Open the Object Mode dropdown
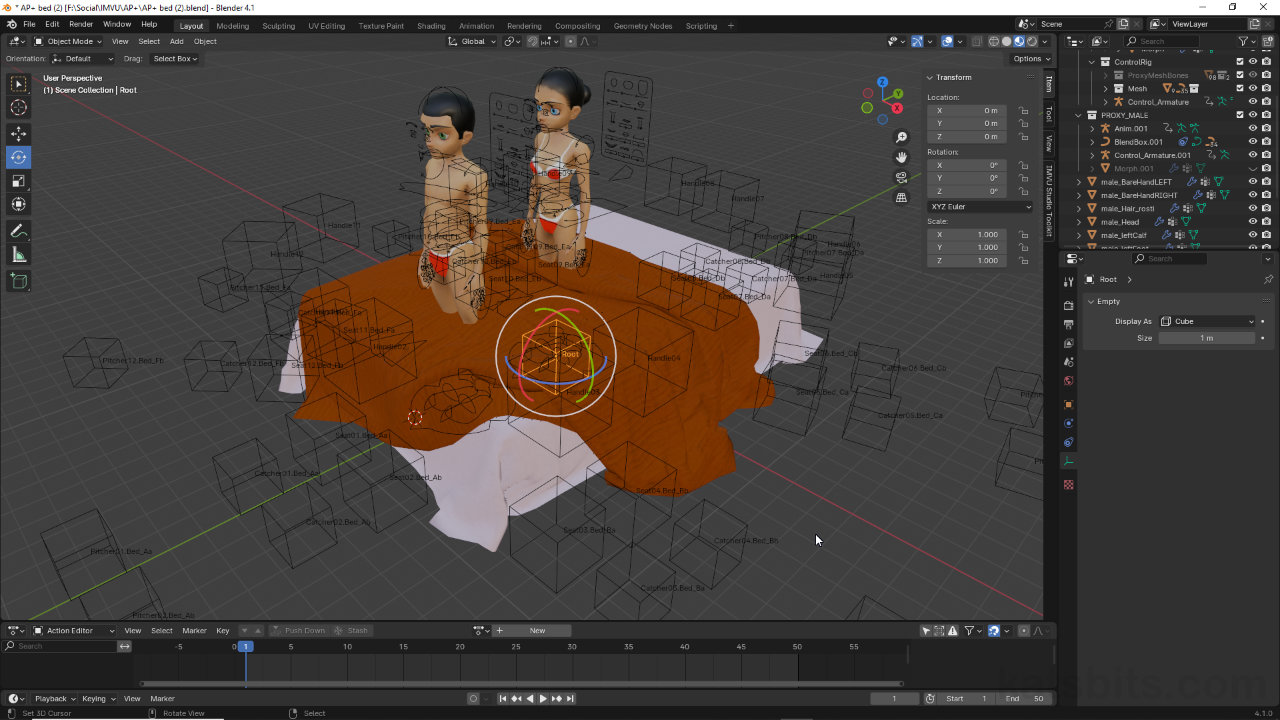This screenshot has width=1280, height=720. pyautogui.click(x=68, y=41)
